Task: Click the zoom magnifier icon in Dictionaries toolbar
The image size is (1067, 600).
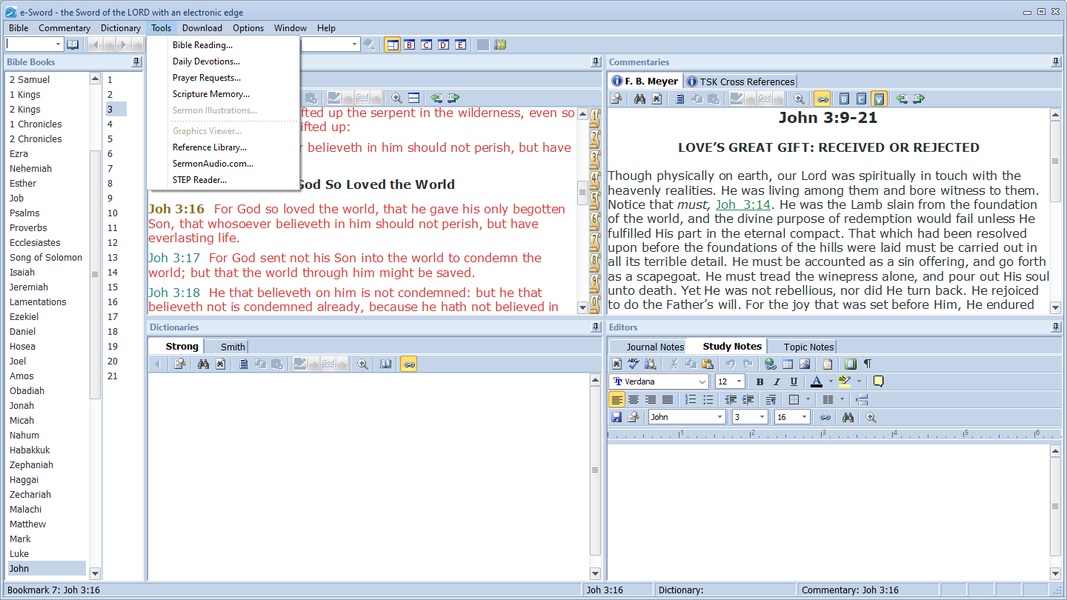Action: (x=362, y=364)
